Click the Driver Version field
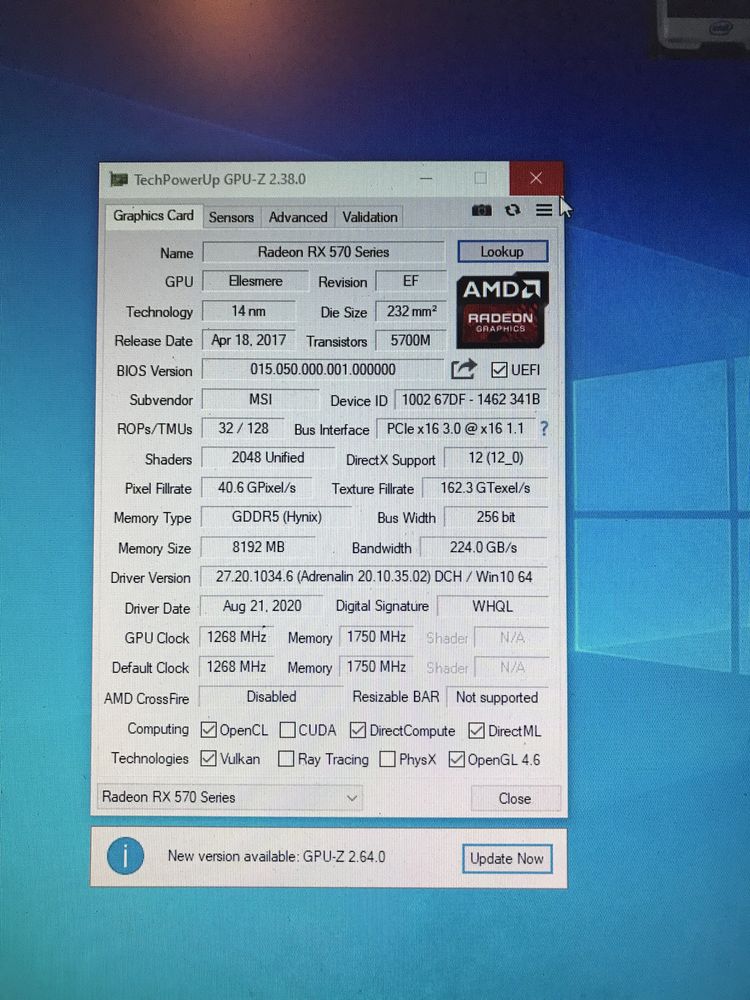 pyautogui.click(x=374, y=577)
